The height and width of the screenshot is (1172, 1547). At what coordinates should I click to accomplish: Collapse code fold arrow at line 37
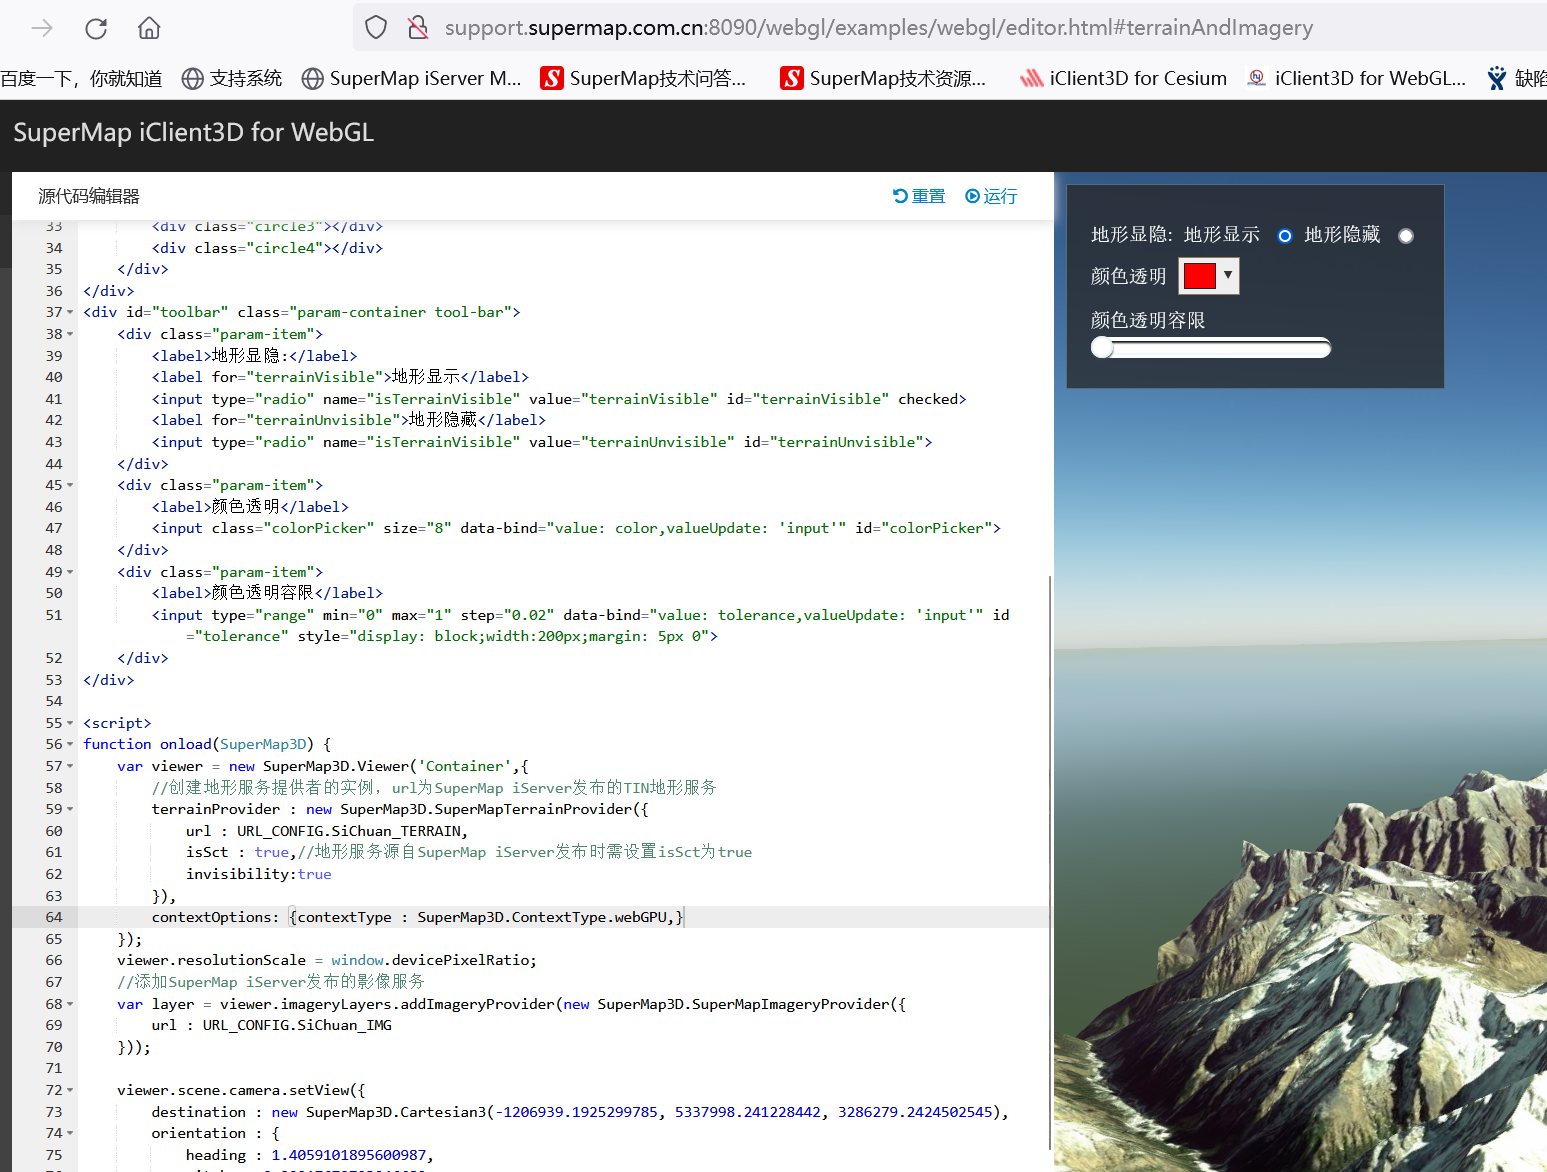coord(70,312)
